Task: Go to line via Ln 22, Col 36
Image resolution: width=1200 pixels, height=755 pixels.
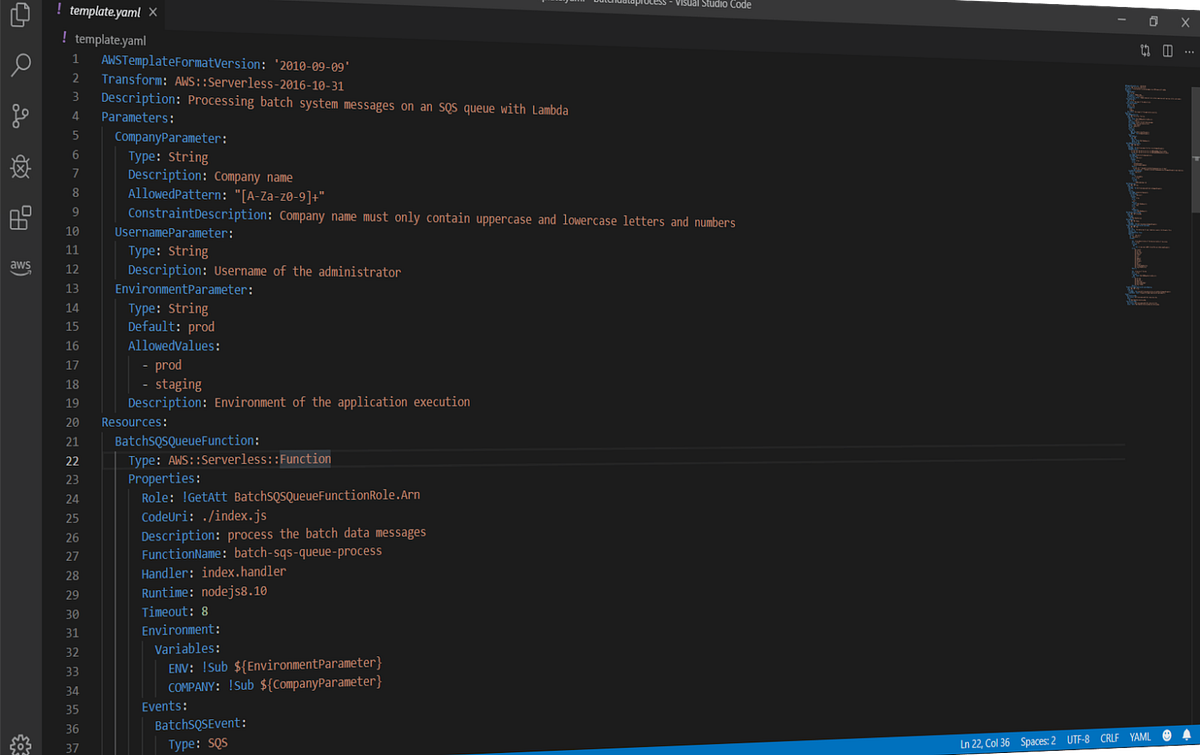Action: tap(984, 741)
